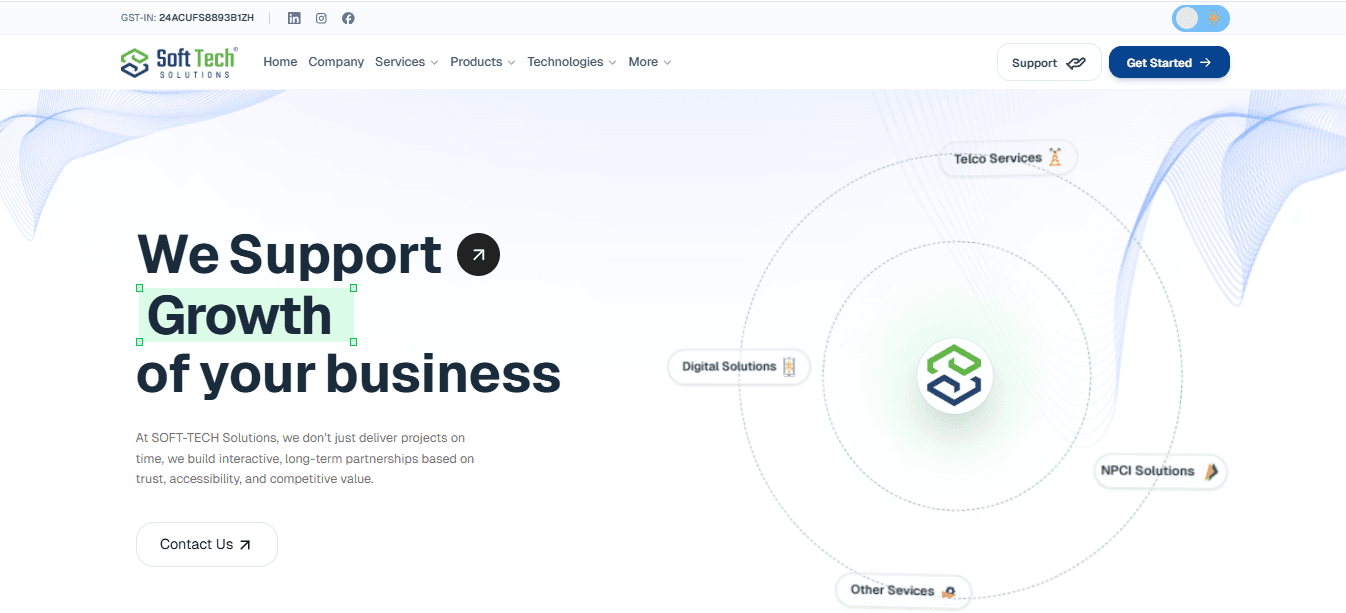Click the Soft Tech Solutions logo
The image size is (1346, 613).
pos(179,62)
